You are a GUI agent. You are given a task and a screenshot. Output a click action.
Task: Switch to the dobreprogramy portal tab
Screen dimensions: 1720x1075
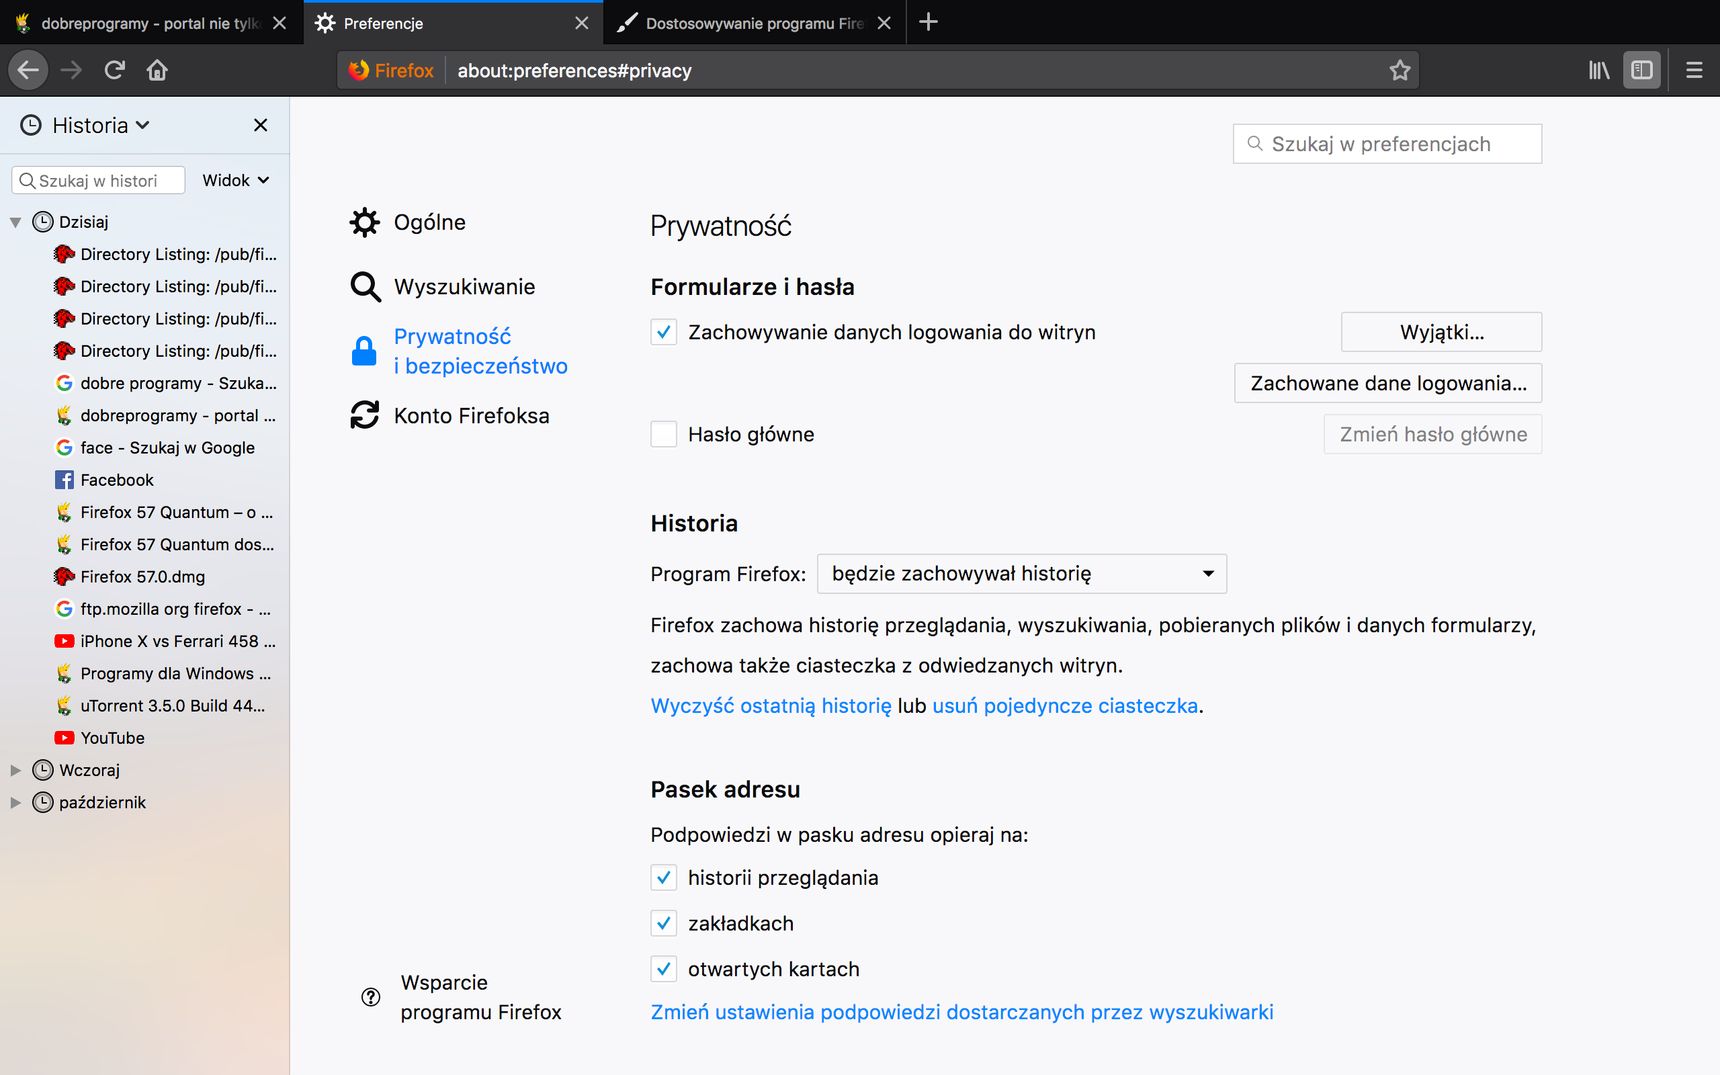(150, 23)
